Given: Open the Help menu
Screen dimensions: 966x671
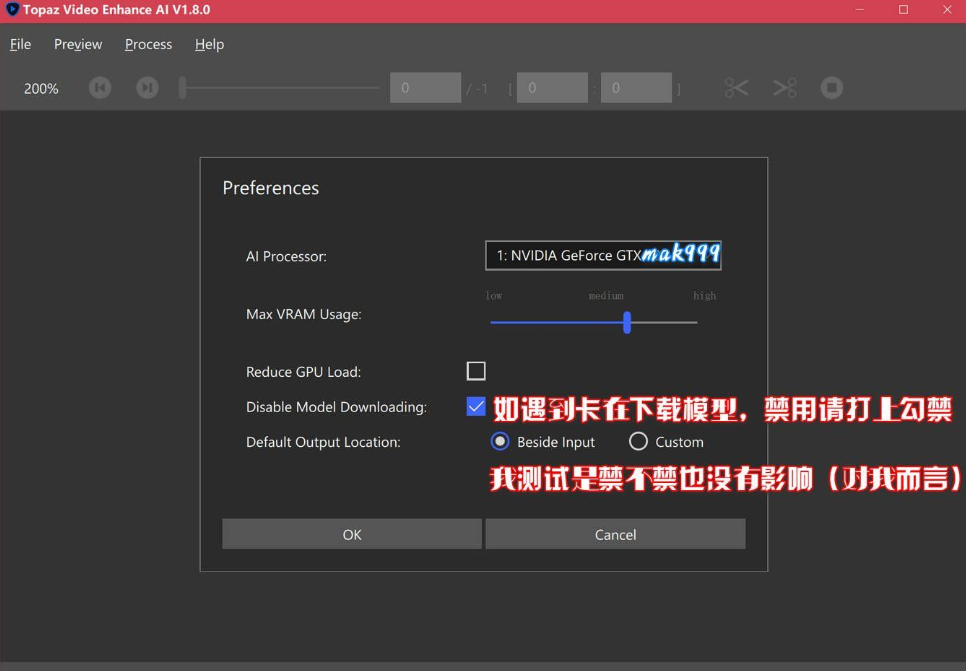Looking at the screenshot, I should pos(209,44).
